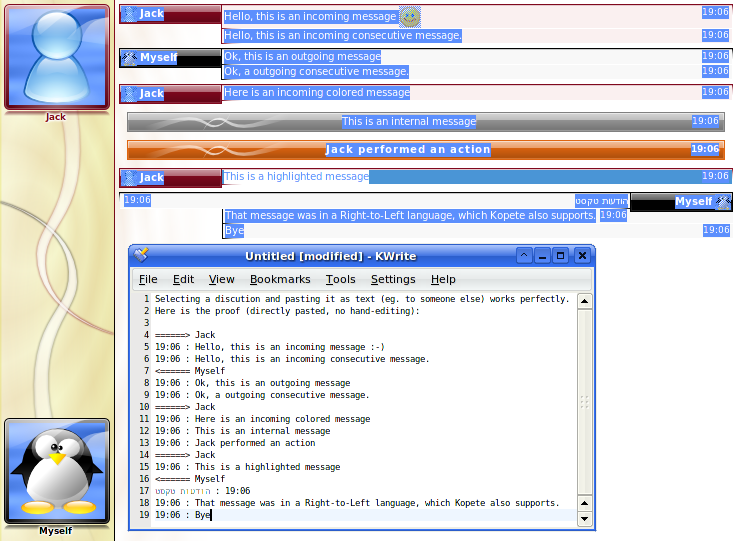The image size is (737, 541).
Task: Click the first Jack sender name header
Action: click(170, 14)
